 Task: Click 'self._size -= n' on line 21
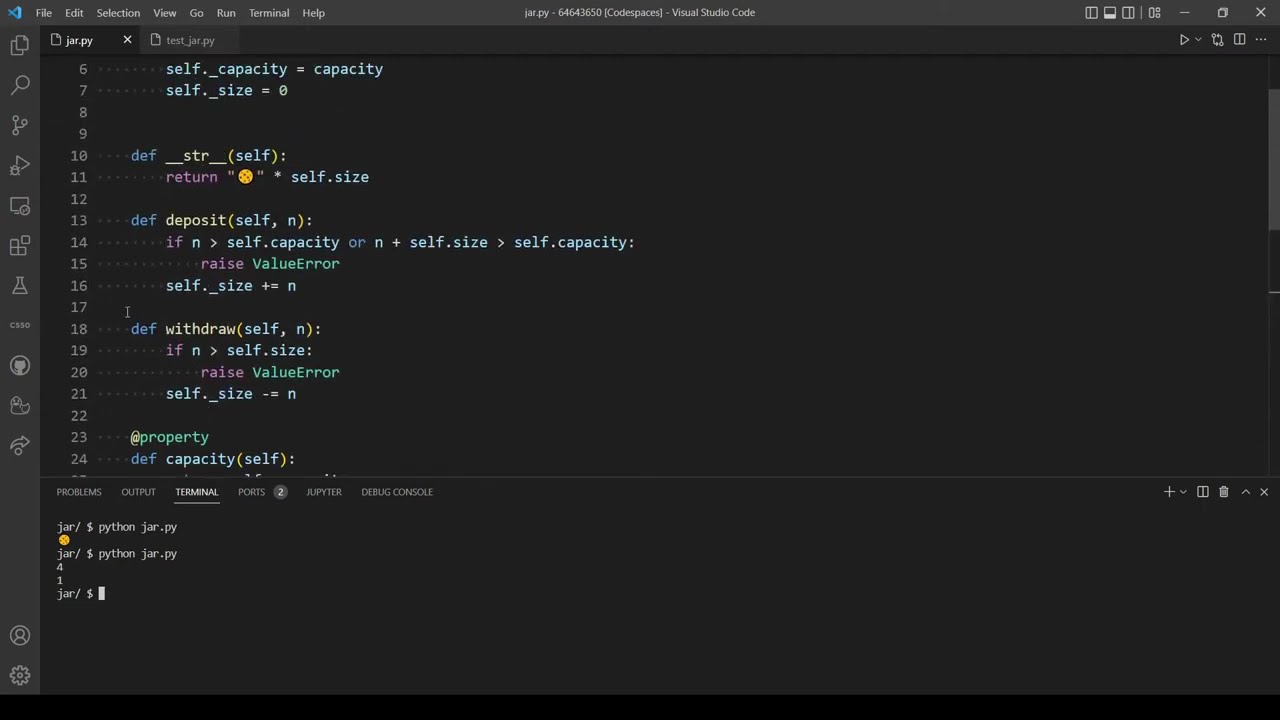tap(231, 394)
